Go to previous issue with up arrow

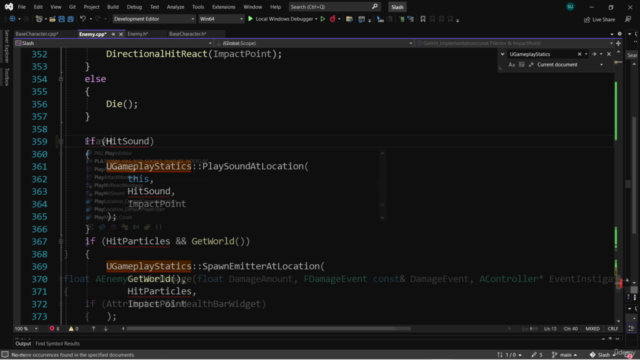pos(93,329)
